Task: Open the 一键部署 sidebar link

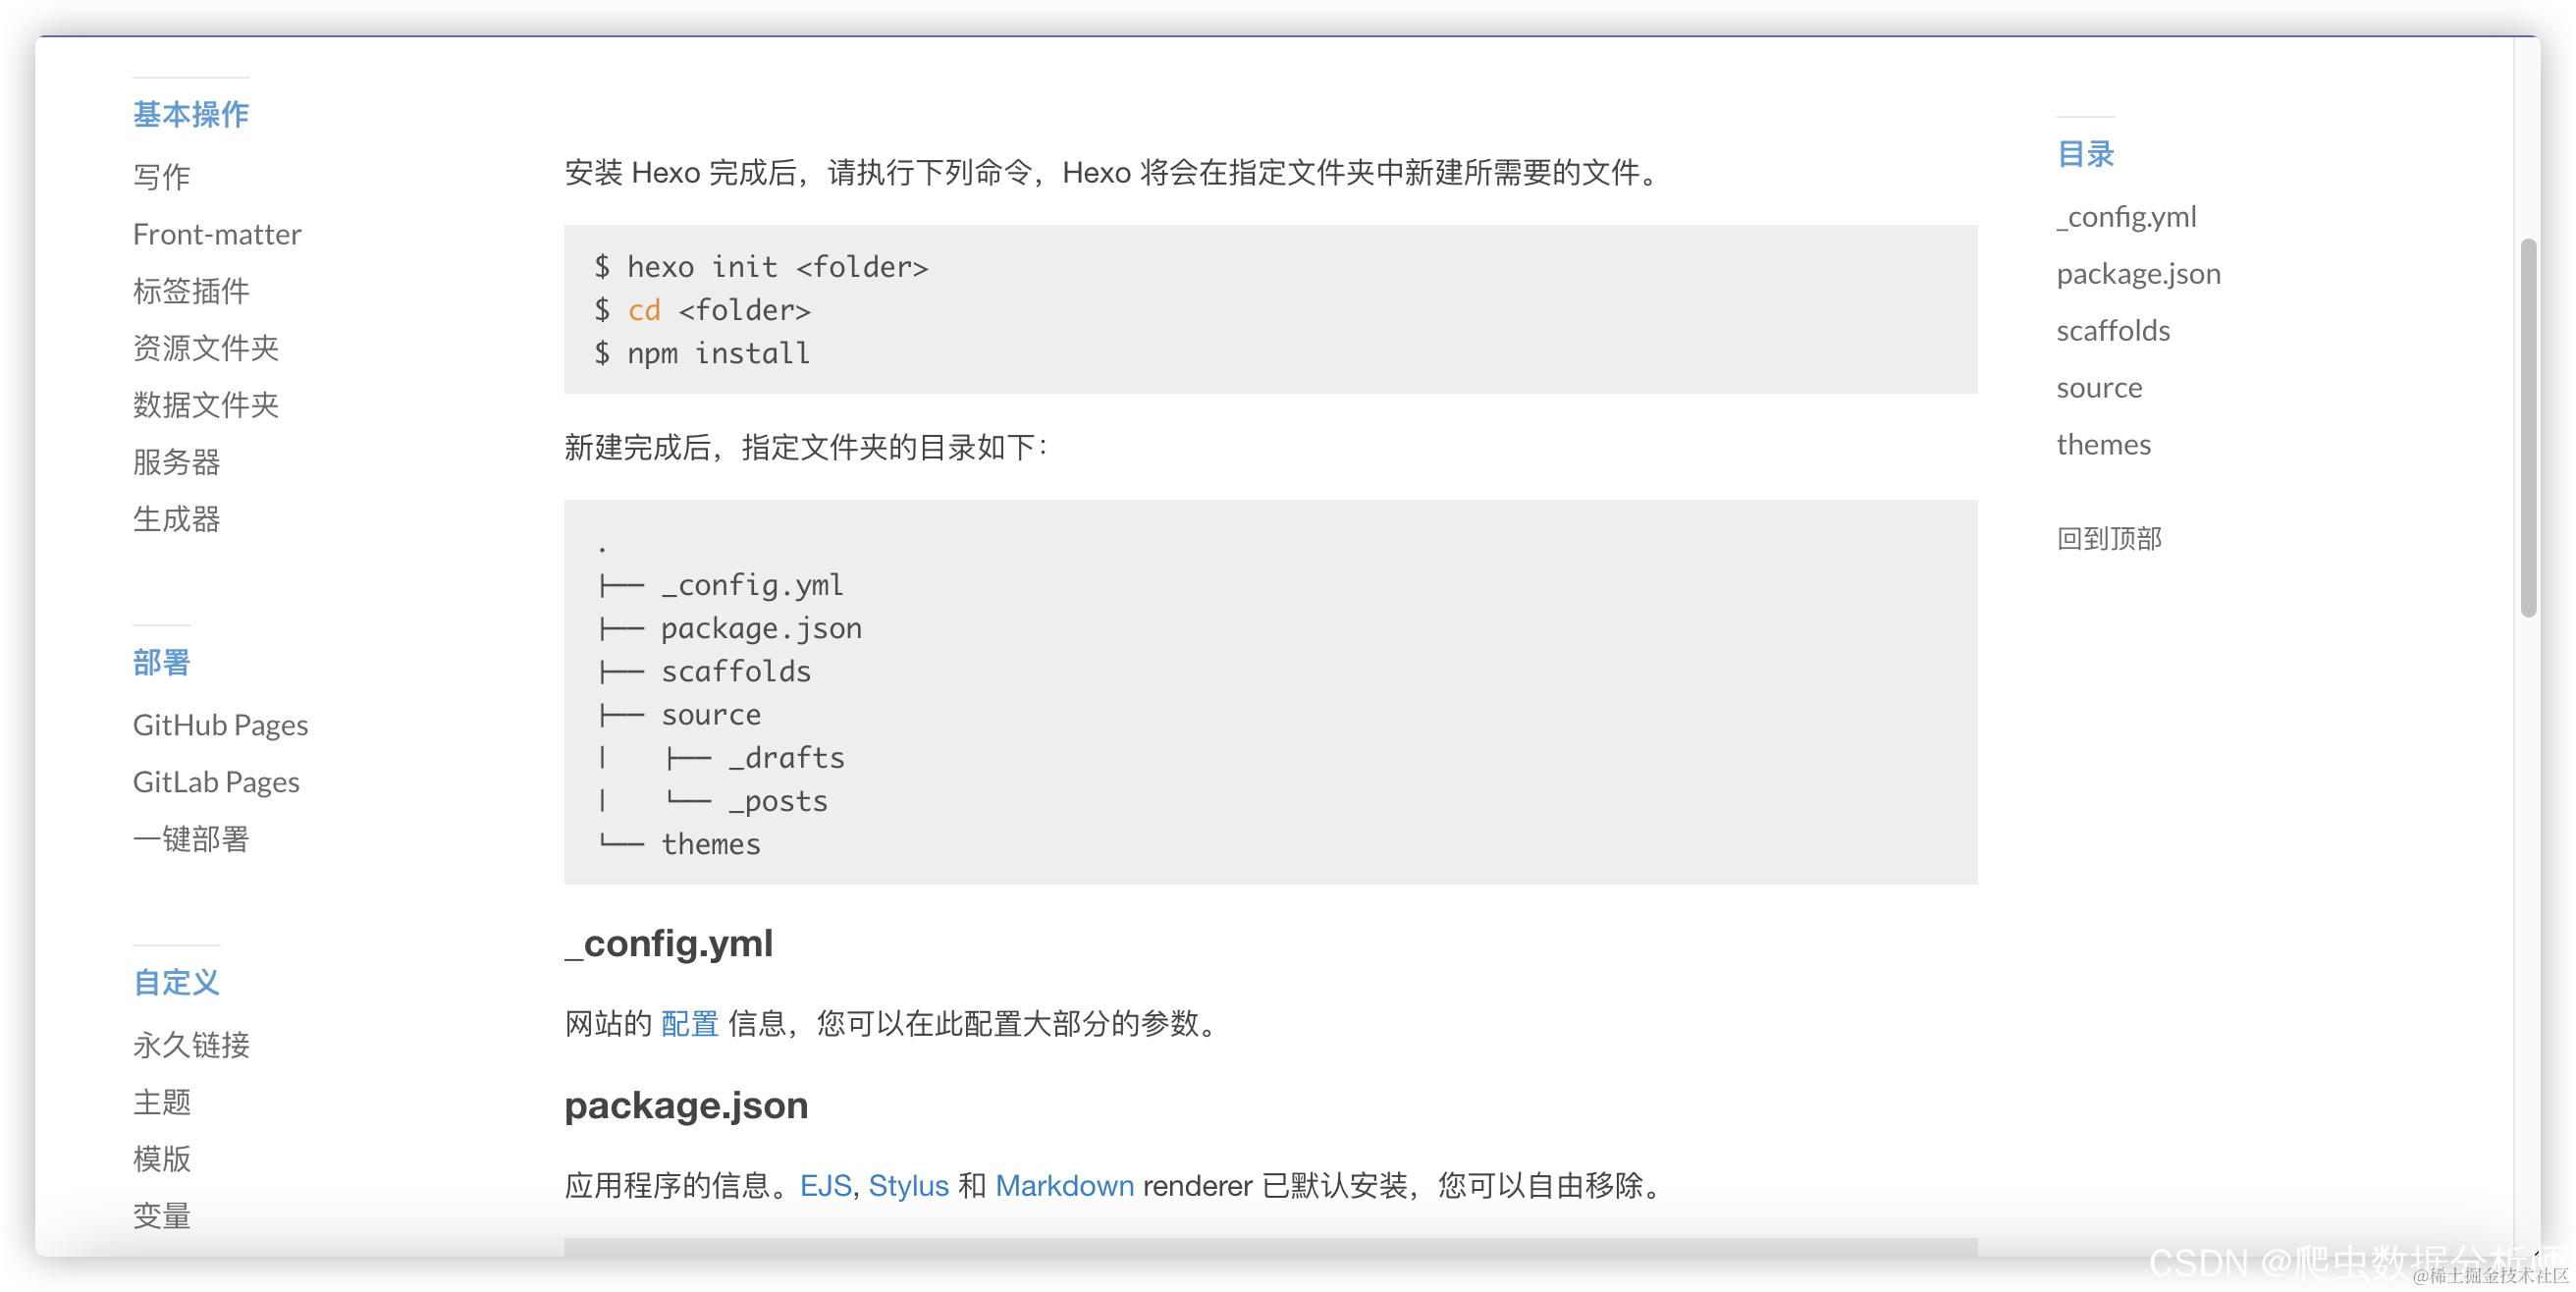Action: [x=190, y=839]
